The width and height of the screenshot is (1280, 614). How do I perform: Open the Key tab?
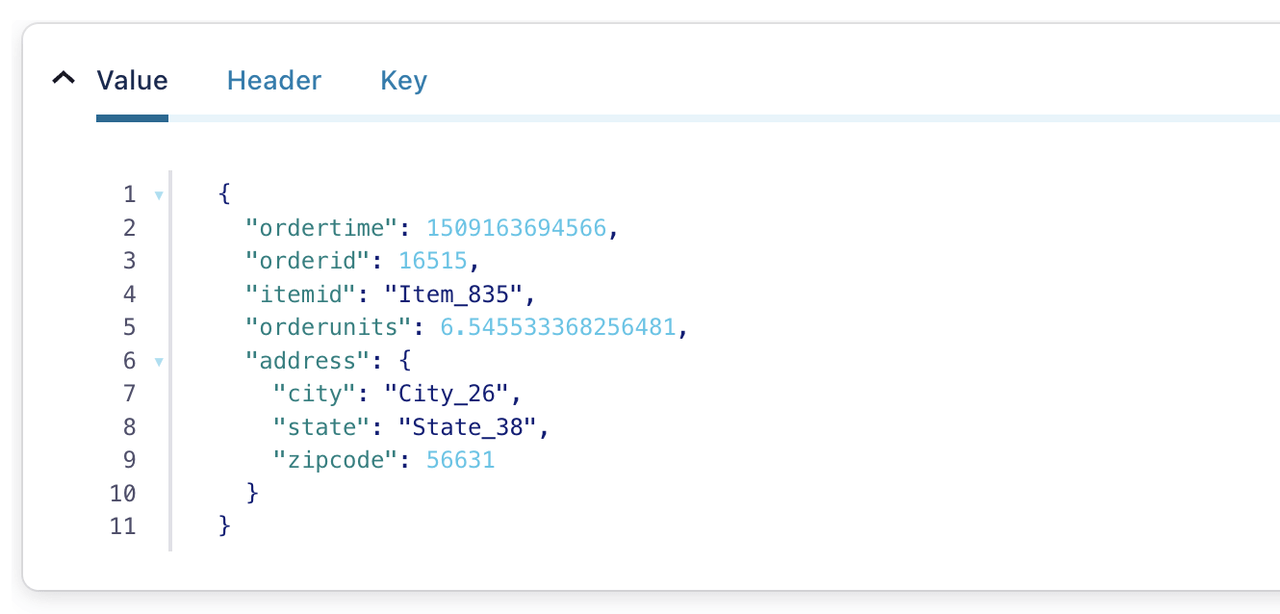(x=404, y=80)
